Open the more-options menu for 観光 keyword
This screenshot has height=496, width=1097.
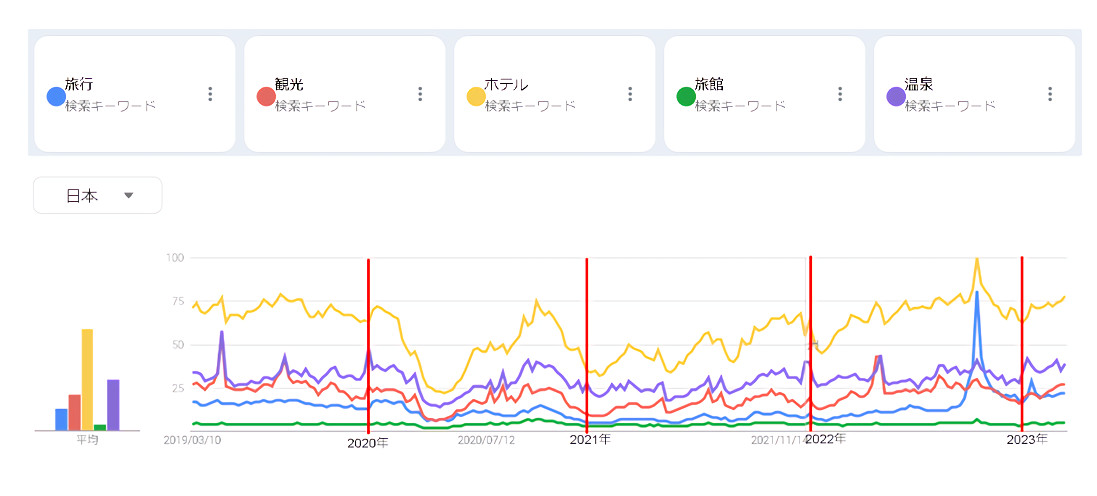pos(420,94)
